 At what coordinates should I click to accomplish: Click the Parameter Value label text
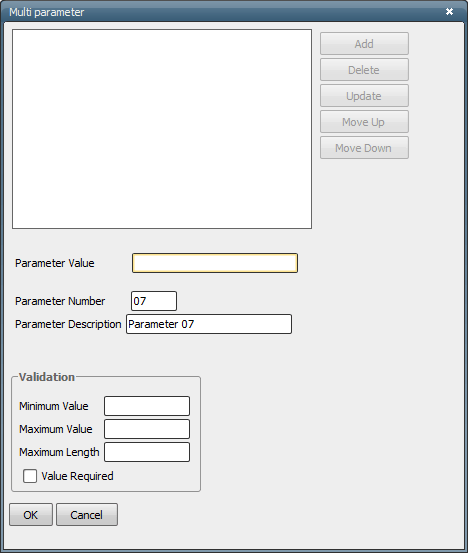pyautogui.click(x=55, y=263)
